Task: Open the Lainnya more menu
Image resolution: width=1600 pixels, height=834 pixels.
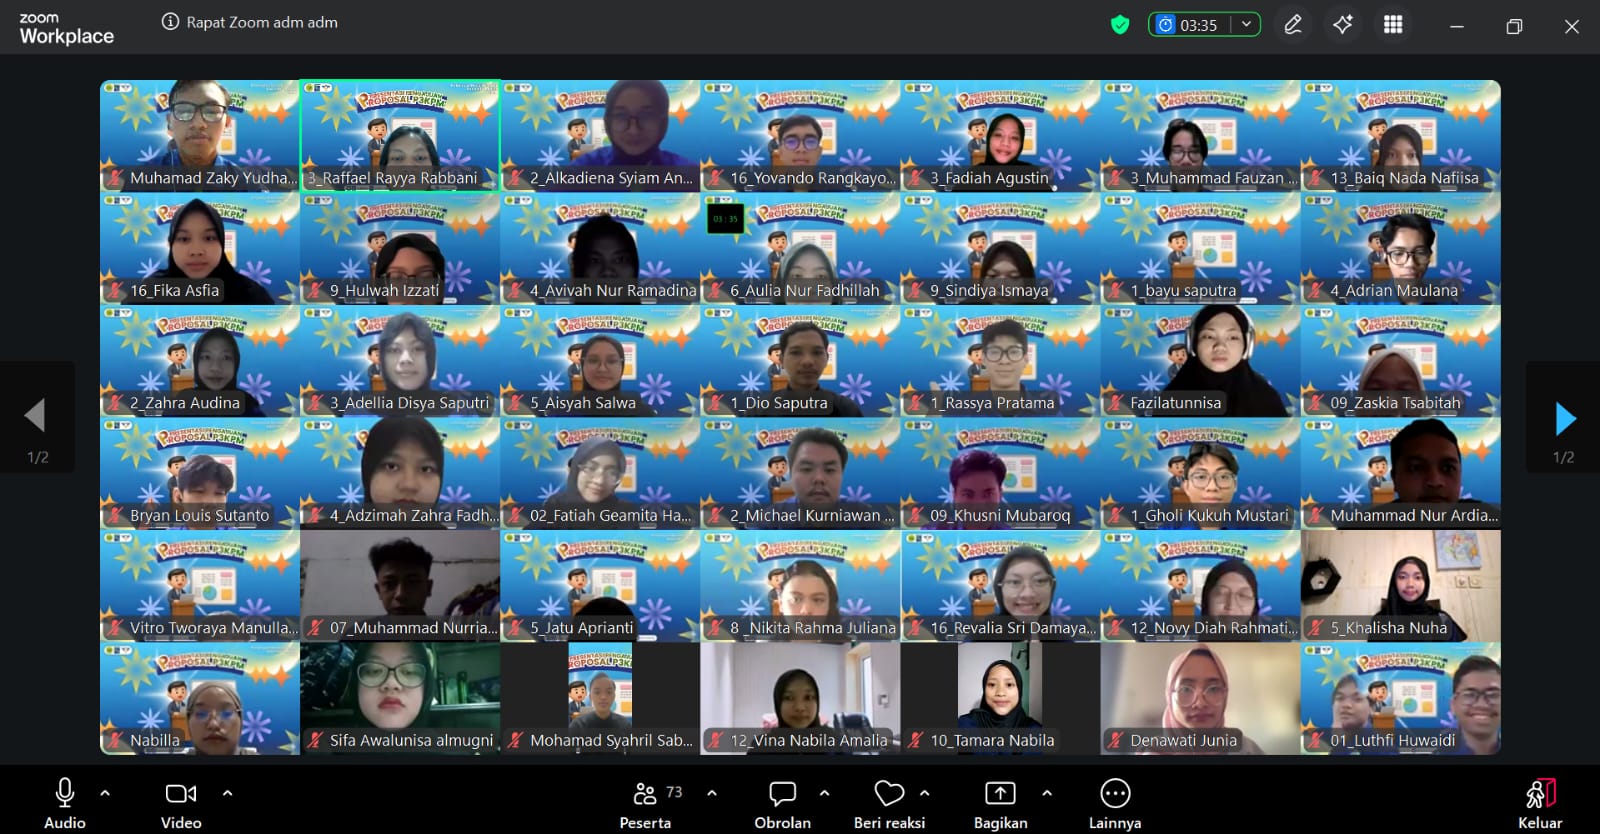Action: [1114, 803]
